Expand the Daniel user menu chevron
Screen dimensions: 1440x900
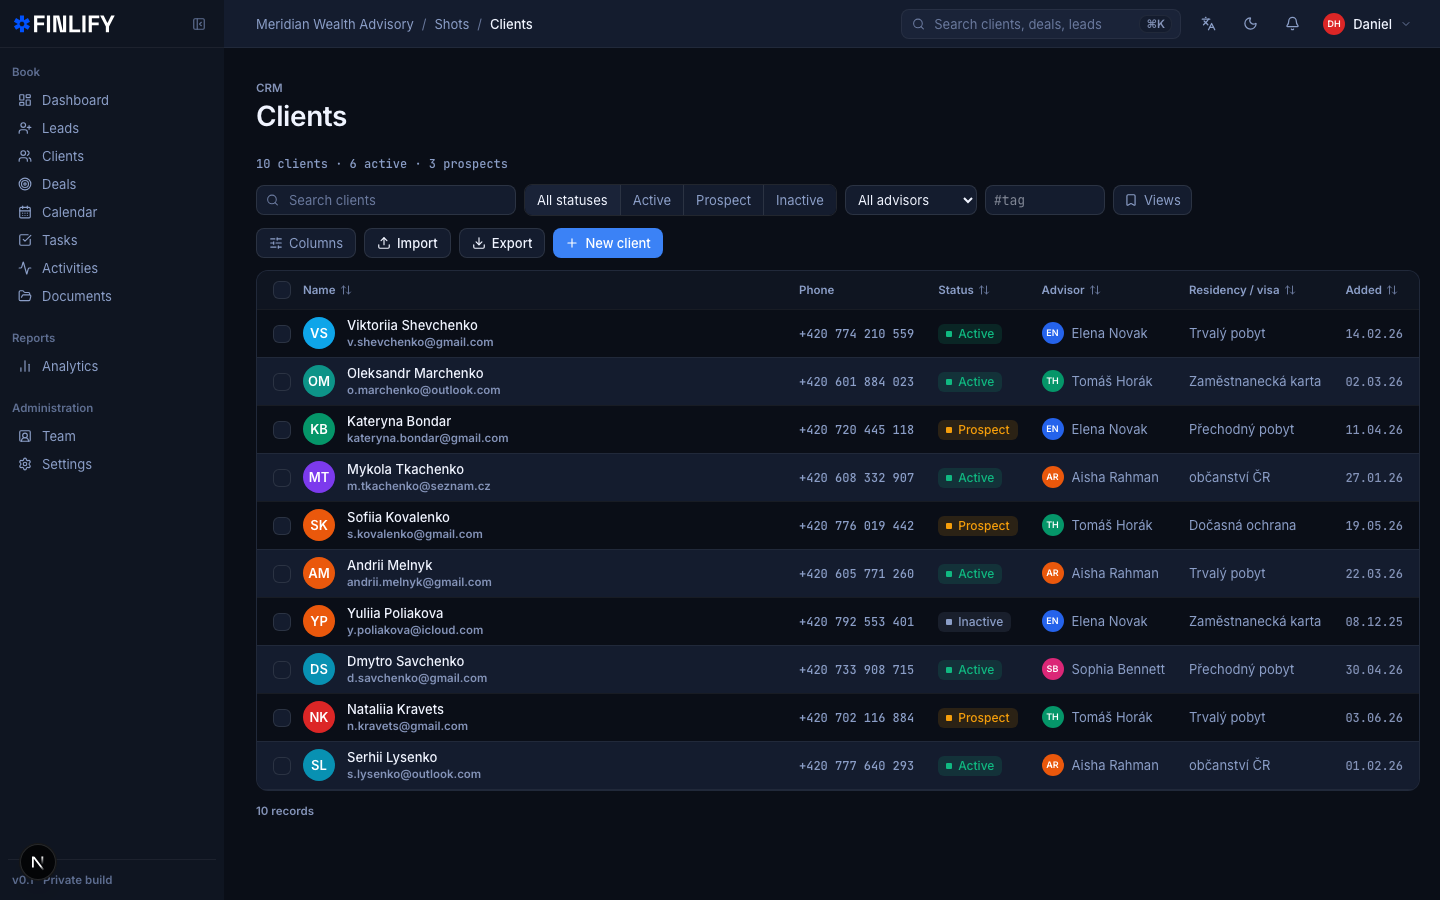(x=1406, y=24)
